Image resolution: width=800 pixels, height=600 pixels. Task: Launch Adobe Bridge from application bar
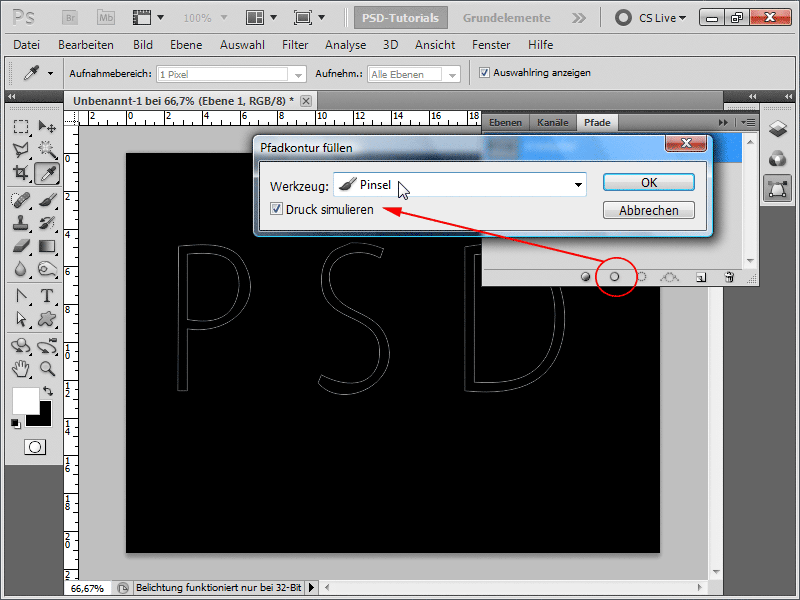pos(70,18)
